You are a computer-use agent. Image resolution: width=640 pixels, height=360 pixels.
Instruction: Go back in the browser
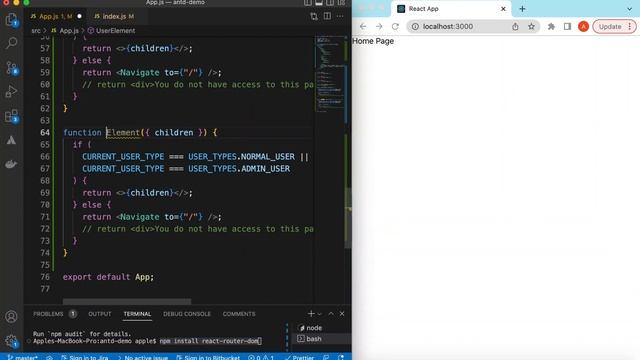click(363, 27)
